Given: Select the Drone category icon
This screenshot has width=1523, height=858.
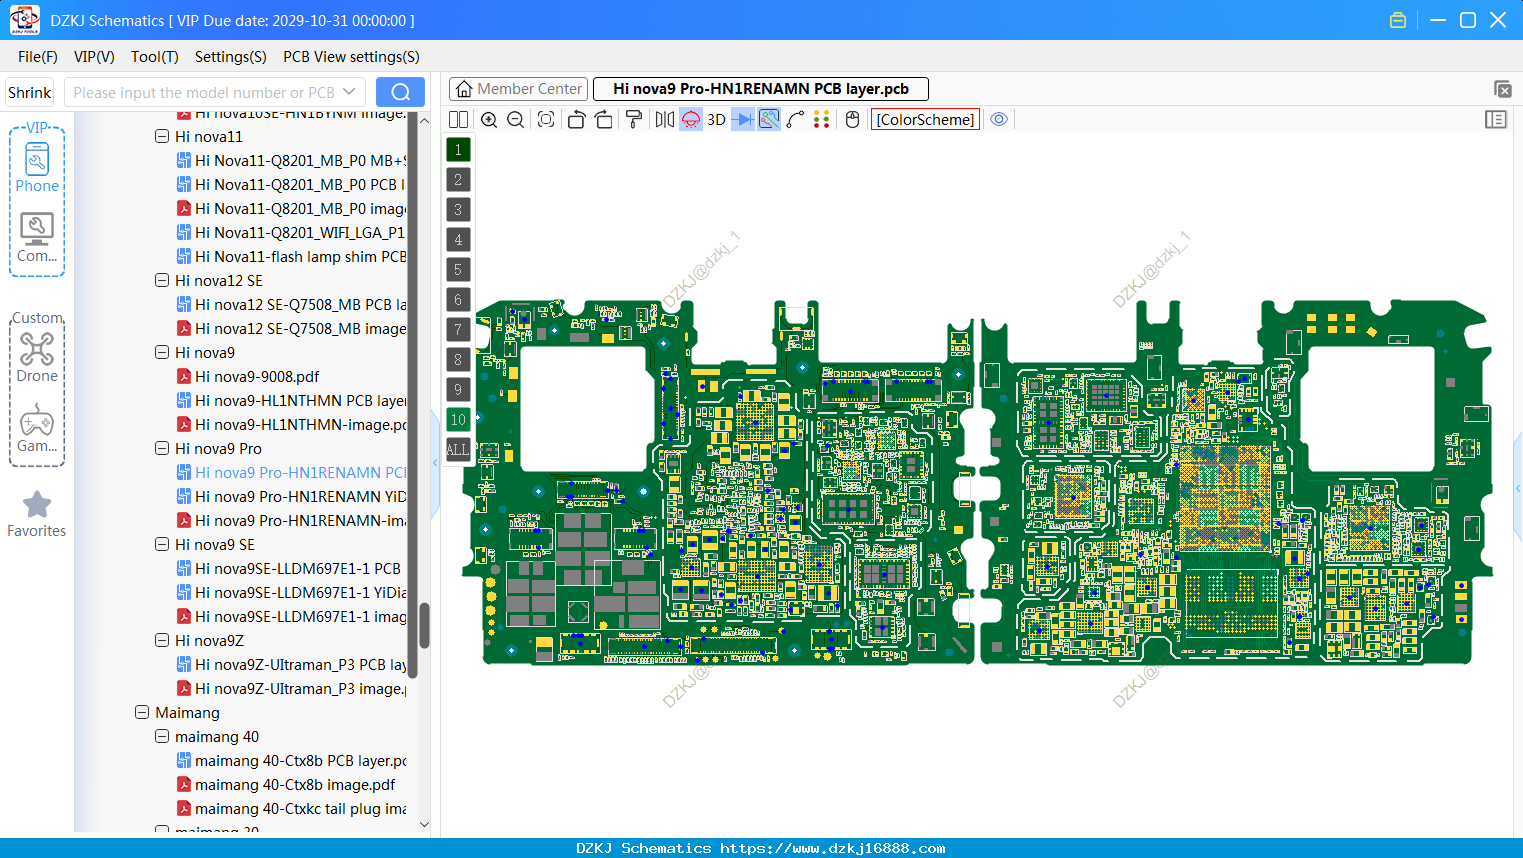Looking at the screenshot, I should pyautogui.click(x=37, y=358).
